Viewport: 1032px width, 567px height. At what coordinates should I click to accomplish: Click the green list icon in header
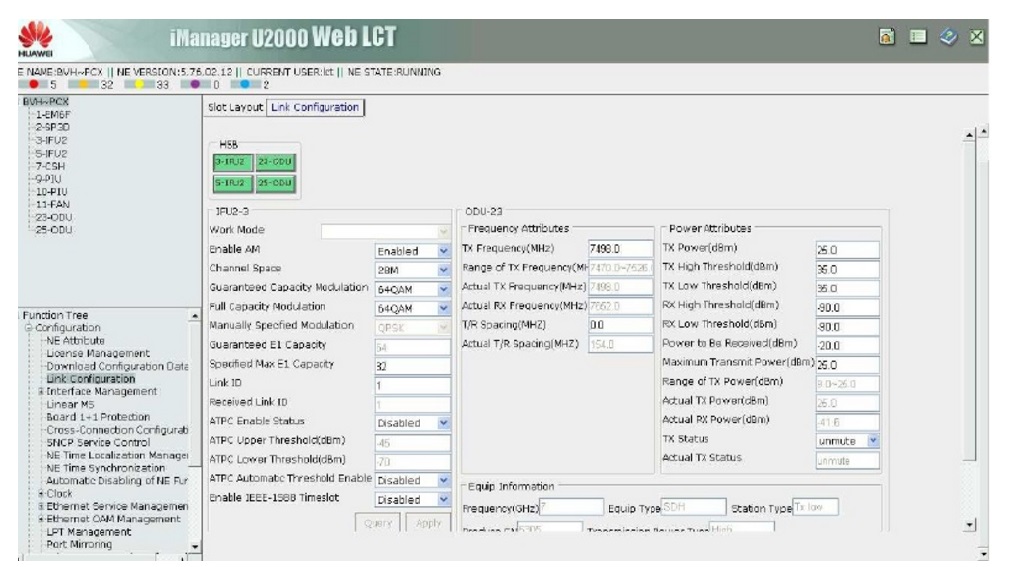[x=917, y=37]
